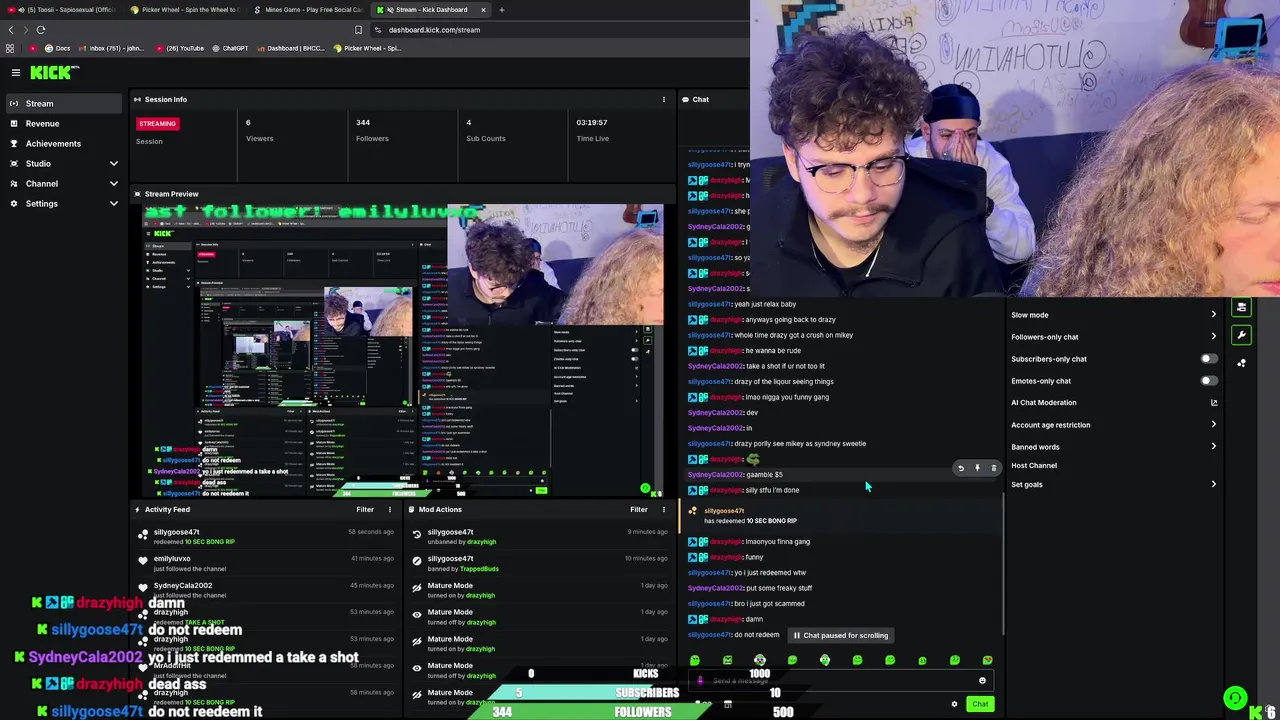Click SydneyCala2002 entry in Activity Feed
Screen dimensions: 1280x720
click(x=266, y=590)
